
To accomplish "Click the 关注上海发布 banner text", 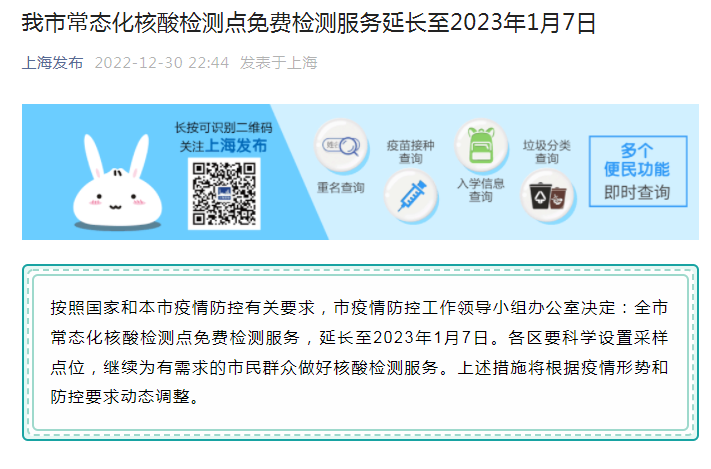I will 223,146.
